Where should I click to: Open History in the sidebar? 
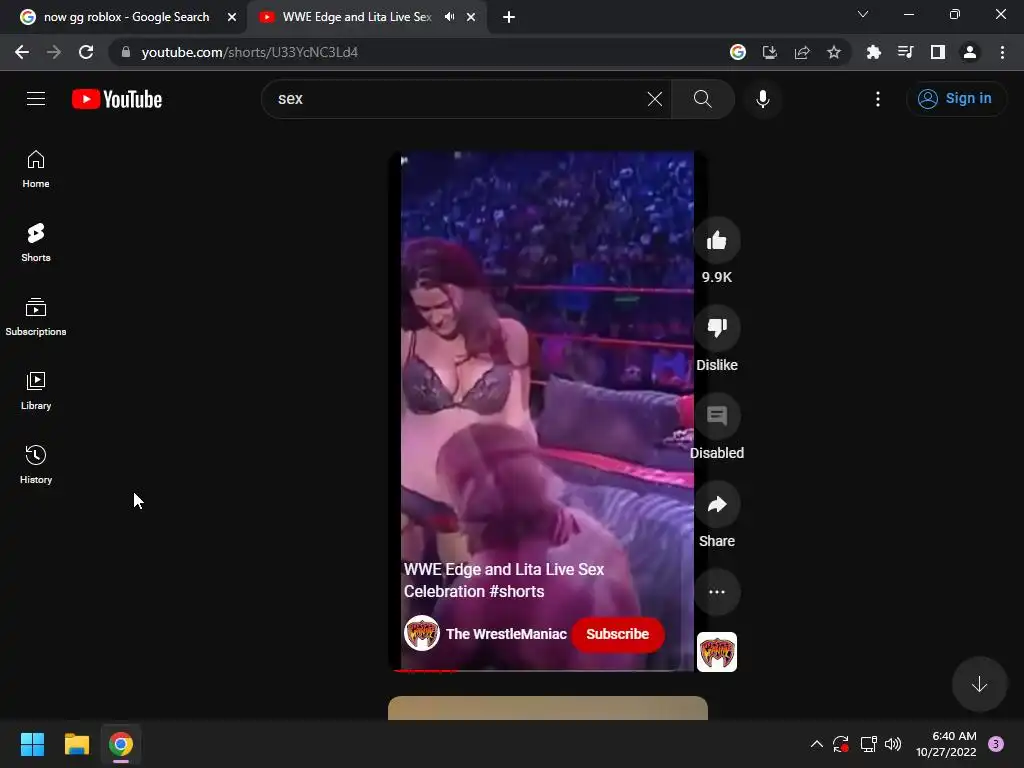point(36,464)
